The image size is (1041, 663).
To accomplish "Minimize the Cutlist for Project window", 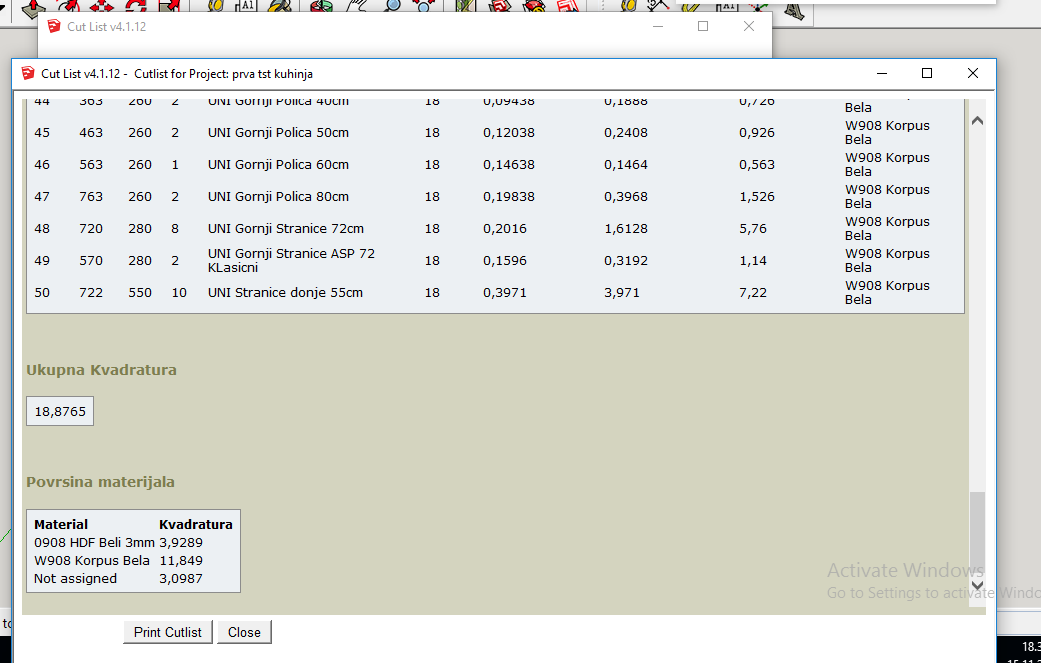I will tap(882, 73).
